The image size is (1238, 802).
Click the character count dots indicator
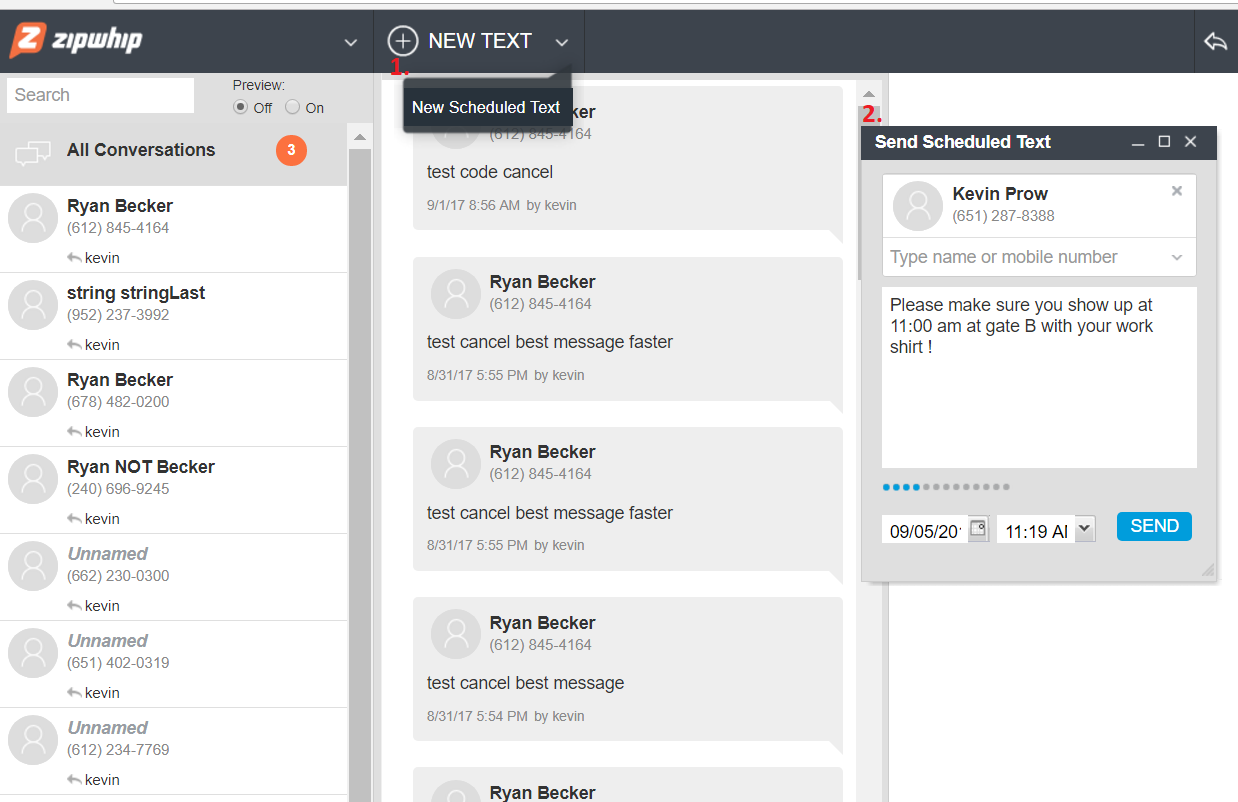click(x=946, y=487)
